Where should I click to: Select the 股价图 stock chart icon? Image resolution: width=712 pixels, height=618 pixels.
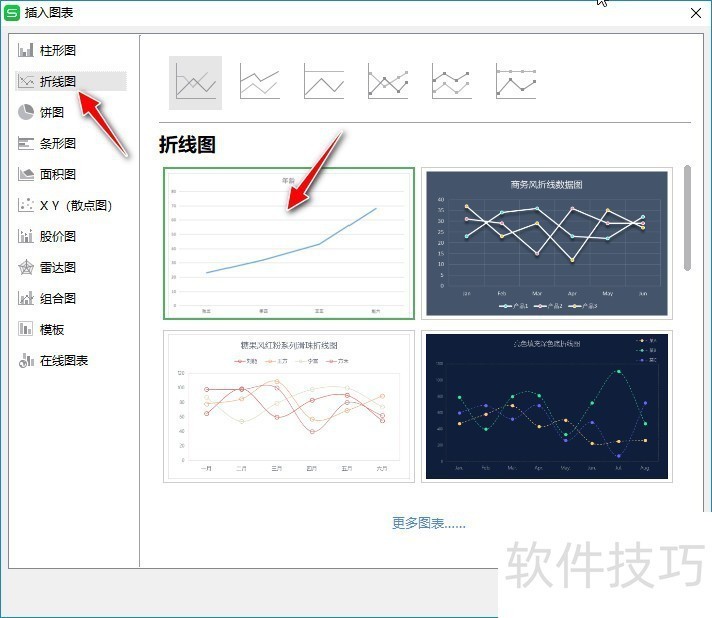[25, 236]
